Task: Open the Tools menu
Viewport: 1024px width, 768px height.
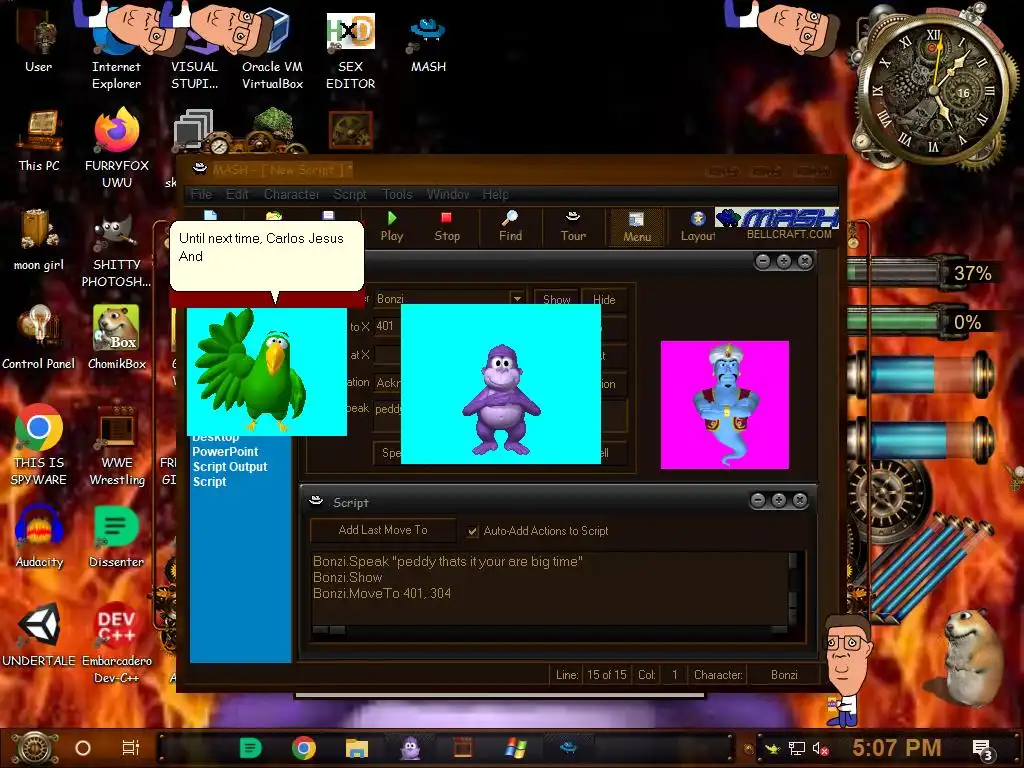Action: [x=397, y=194]
